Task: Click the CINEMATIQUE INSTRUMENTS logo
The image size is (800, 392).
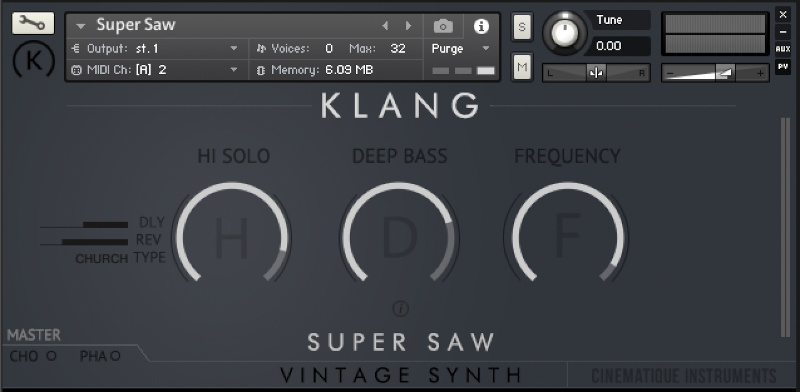Action: click(684, 376)
